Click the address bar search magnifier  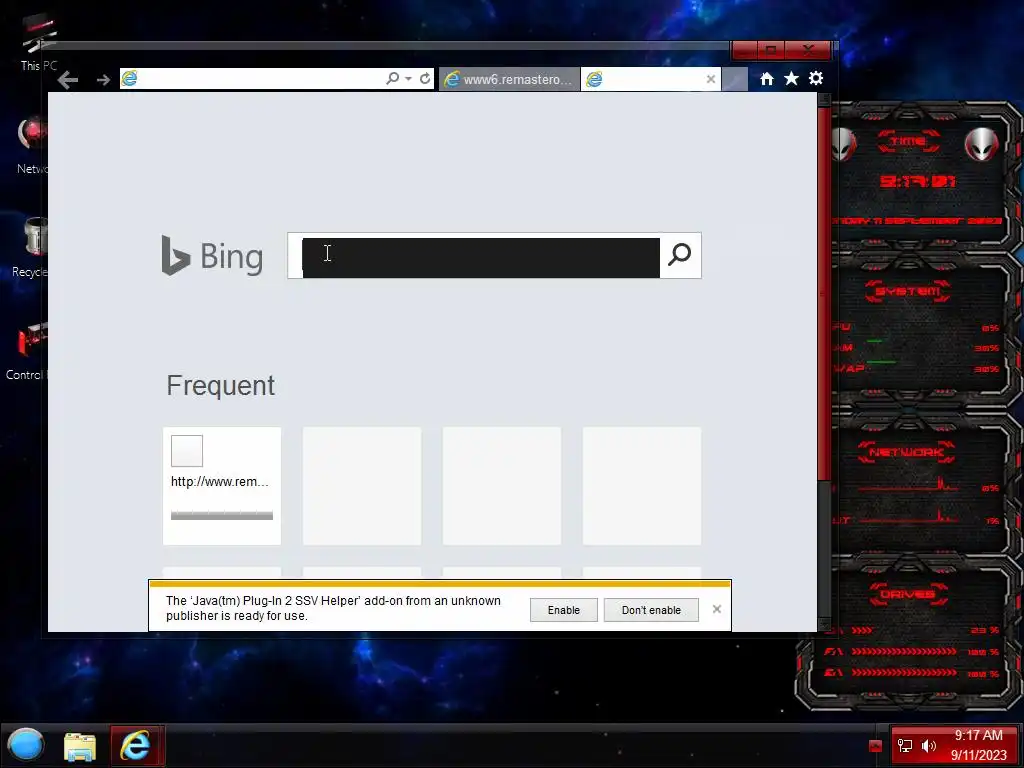click(392, 78)
